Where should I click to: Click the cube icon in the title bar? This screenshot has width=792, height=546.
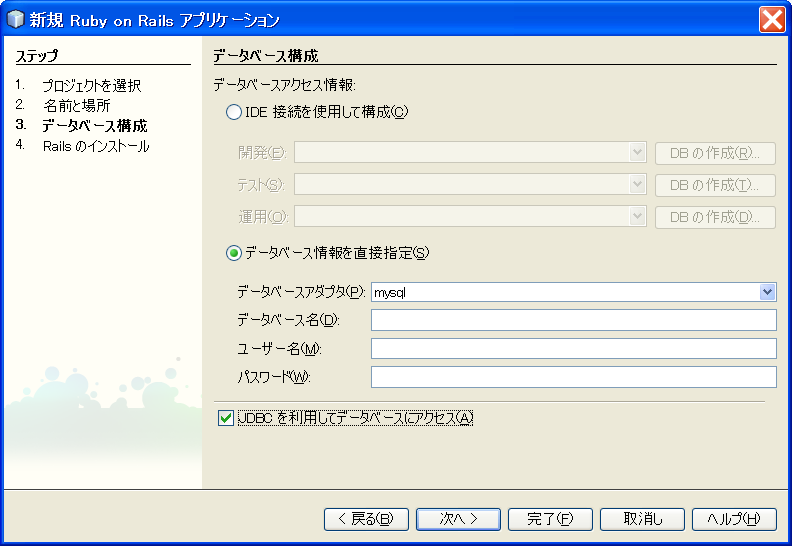pyautogui.click(x=16, y=19)
